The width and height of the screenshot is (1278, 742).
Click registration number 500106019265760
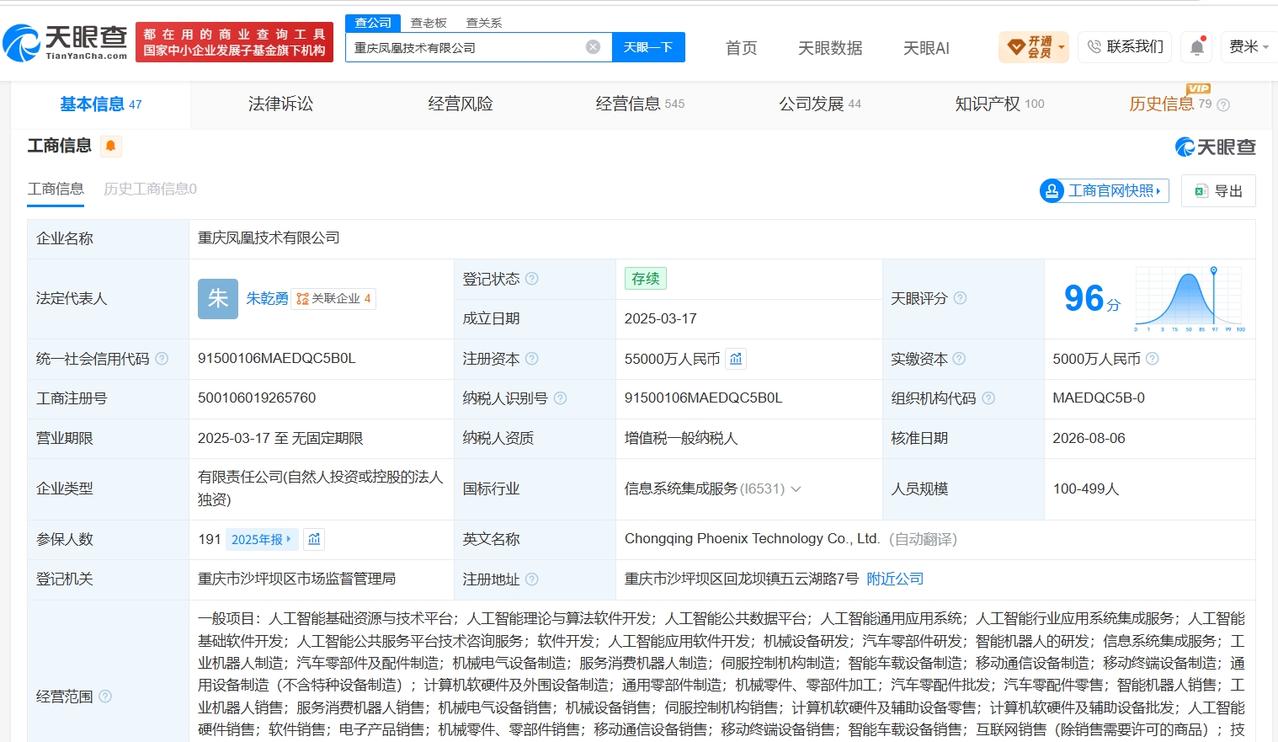click(257, 398)
